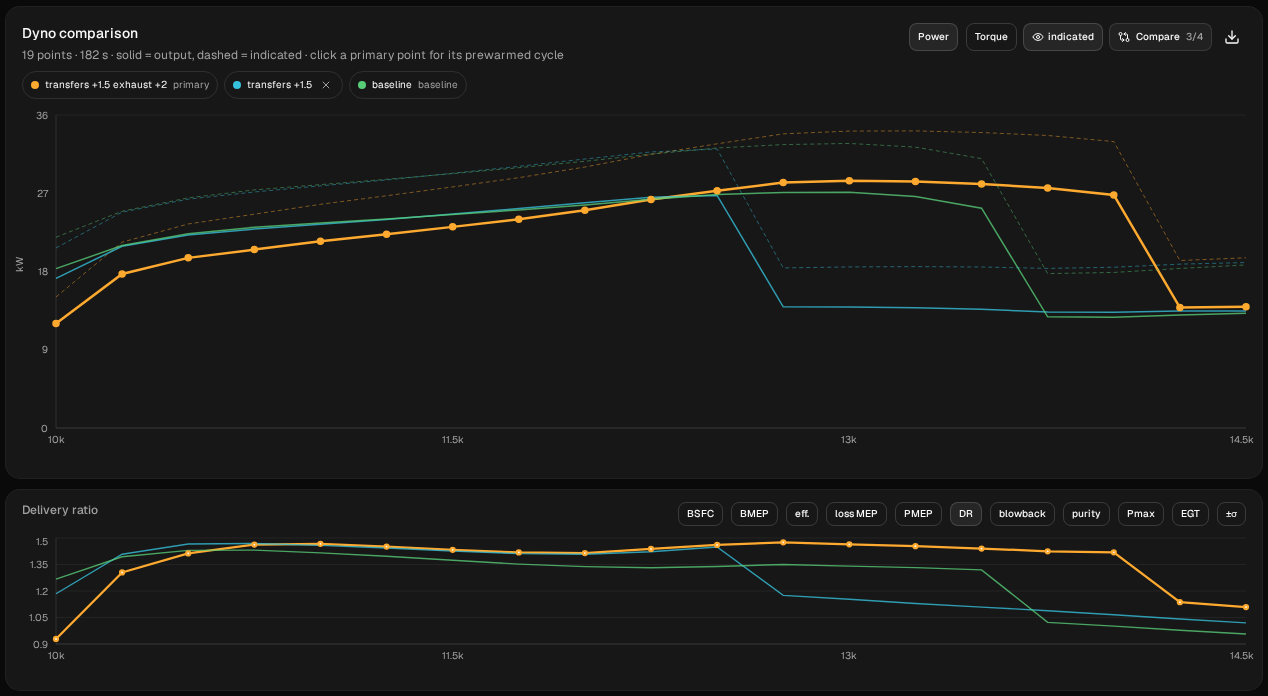Show the BMEP metric
1268x696 pixels.
(754, 514)
